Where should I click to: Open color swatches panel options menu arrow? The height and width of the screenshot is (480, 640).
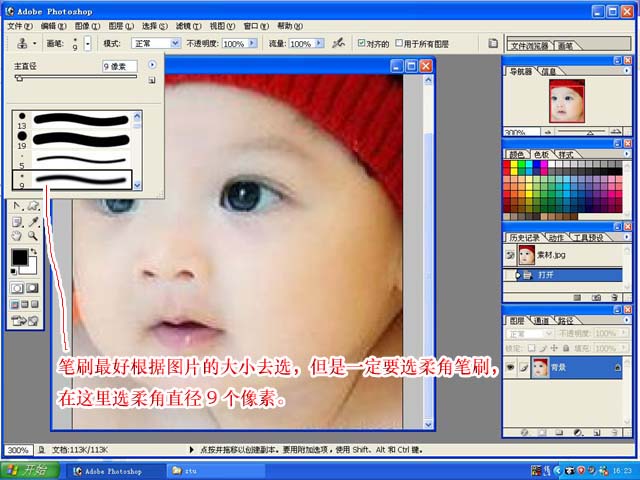point(627,153)
